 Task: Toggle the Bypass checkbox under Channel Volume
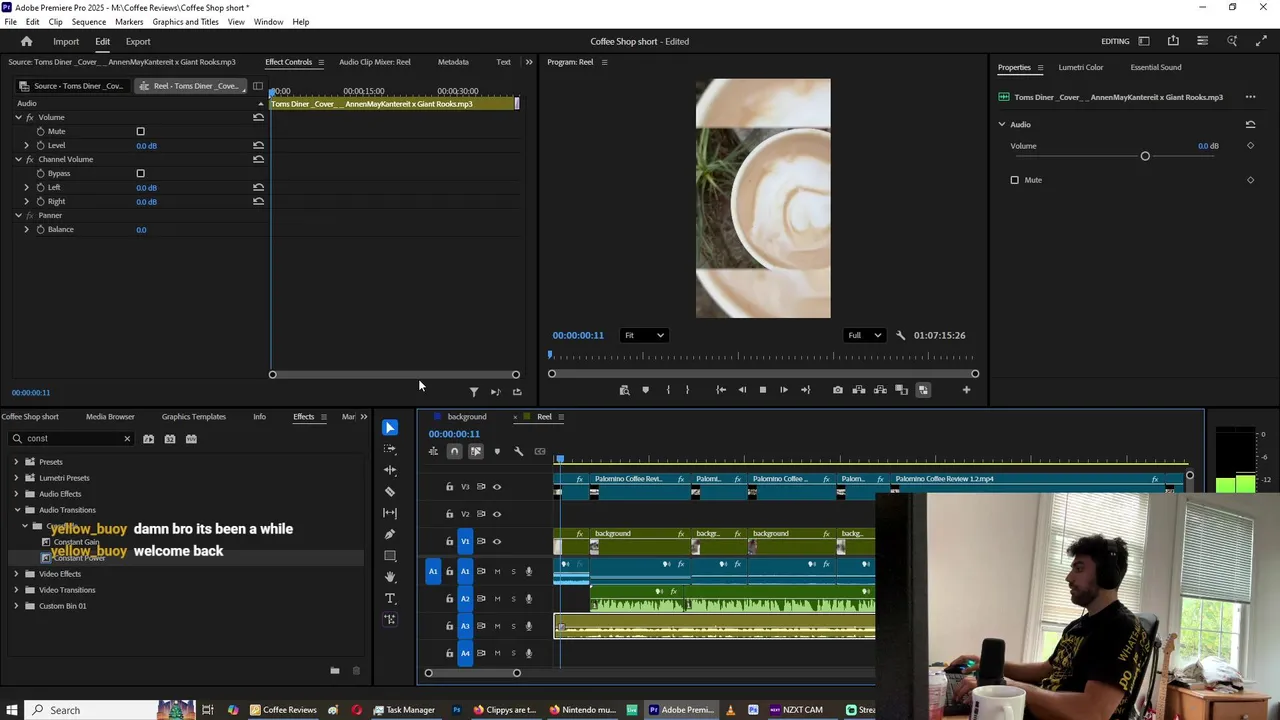click(140, 174)
